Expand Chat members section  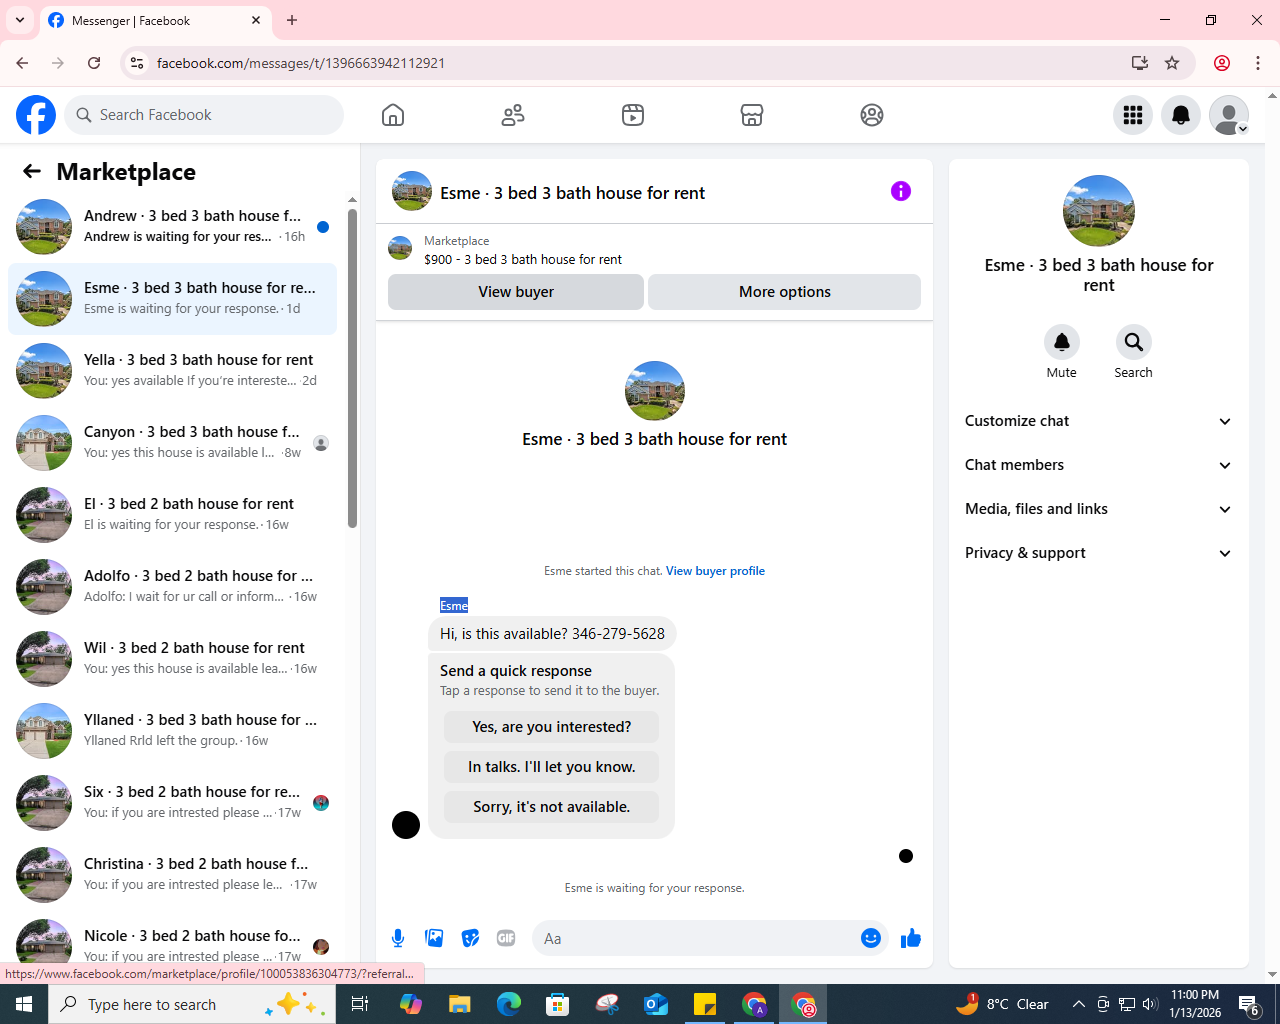click(1099, 465)
